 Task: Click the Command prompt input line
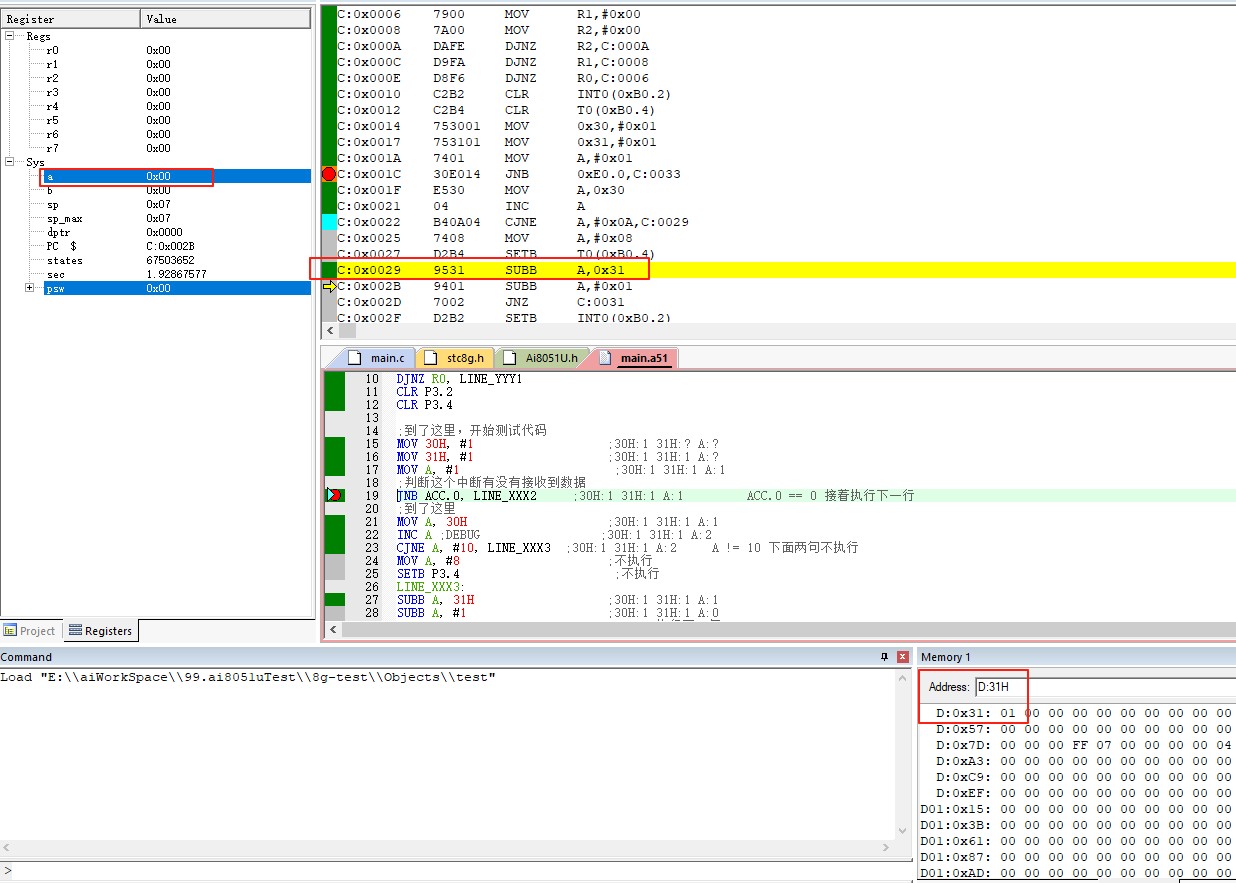tap(457, 871)
